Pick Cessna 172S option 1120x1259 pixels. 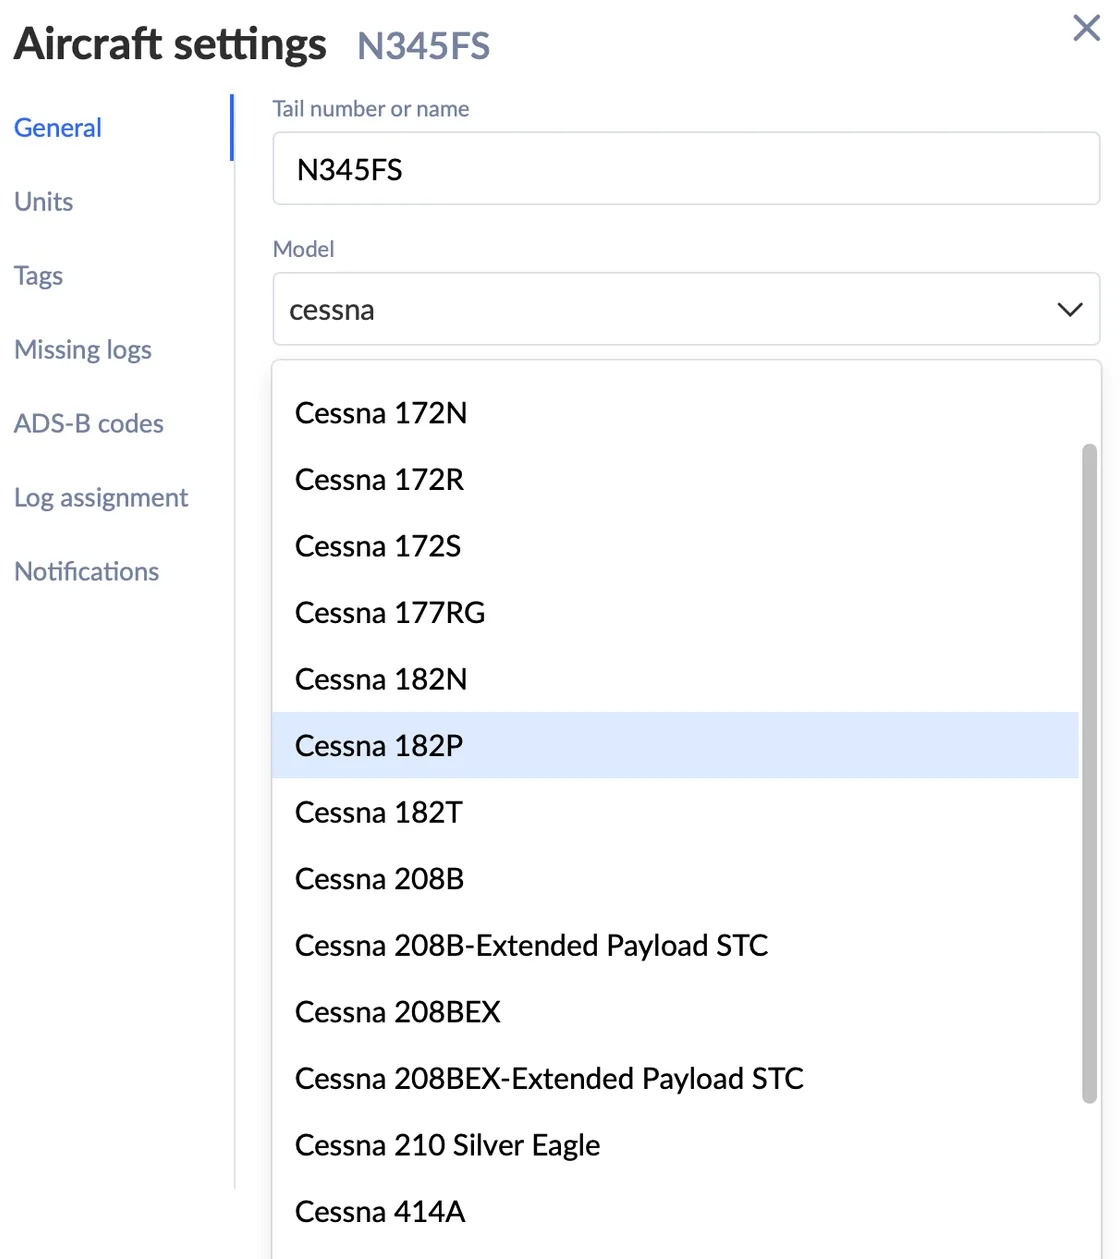coord(675,546)
